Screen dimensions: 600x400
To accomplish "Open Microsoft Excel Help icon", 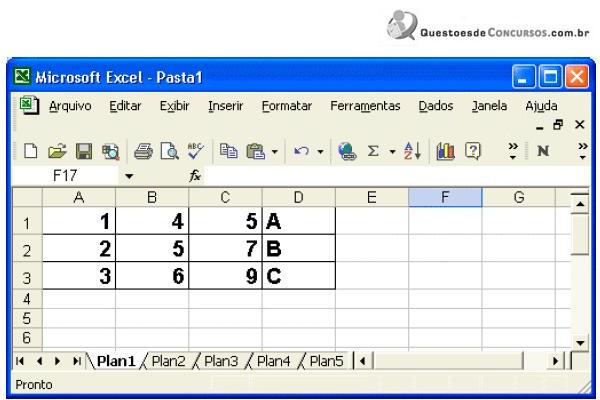I will 473,151.
